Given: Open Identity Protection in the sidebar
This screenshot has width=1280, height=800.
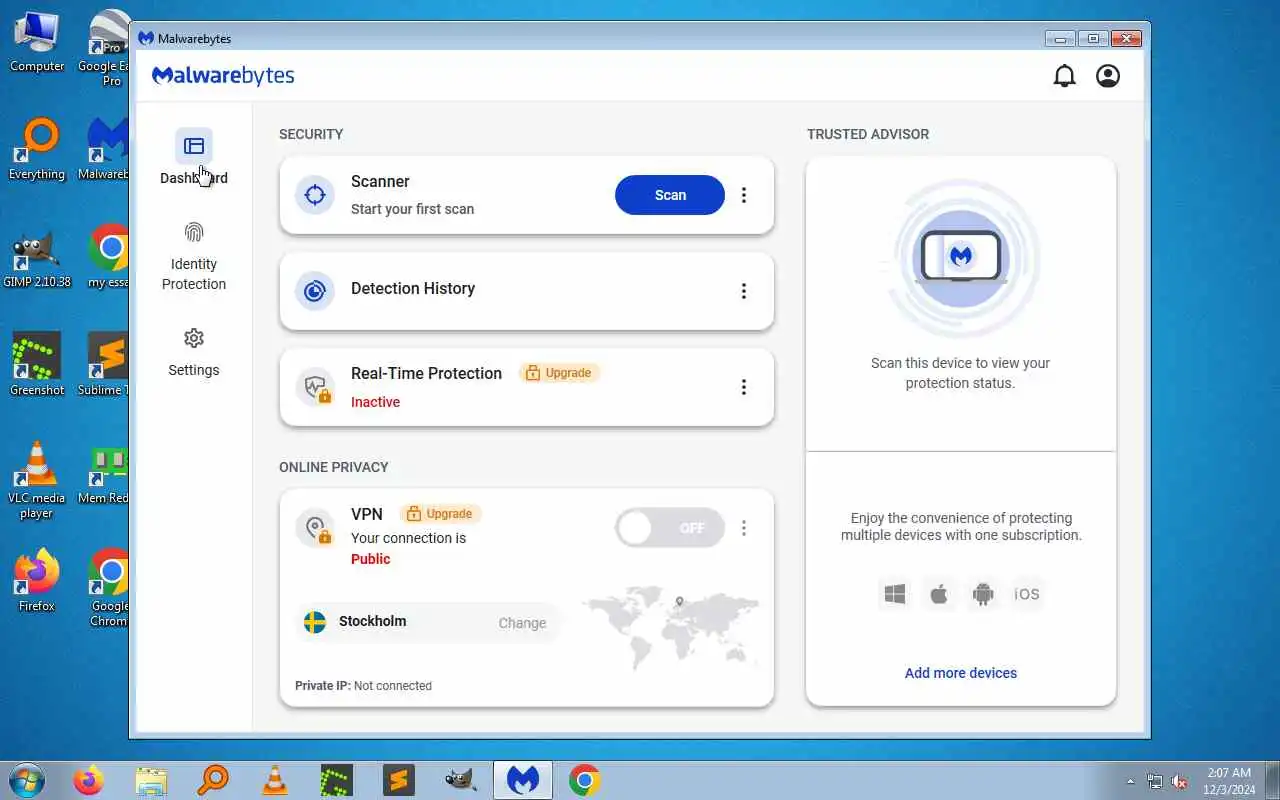Looking at the screenshot, I should click(194, 258).
